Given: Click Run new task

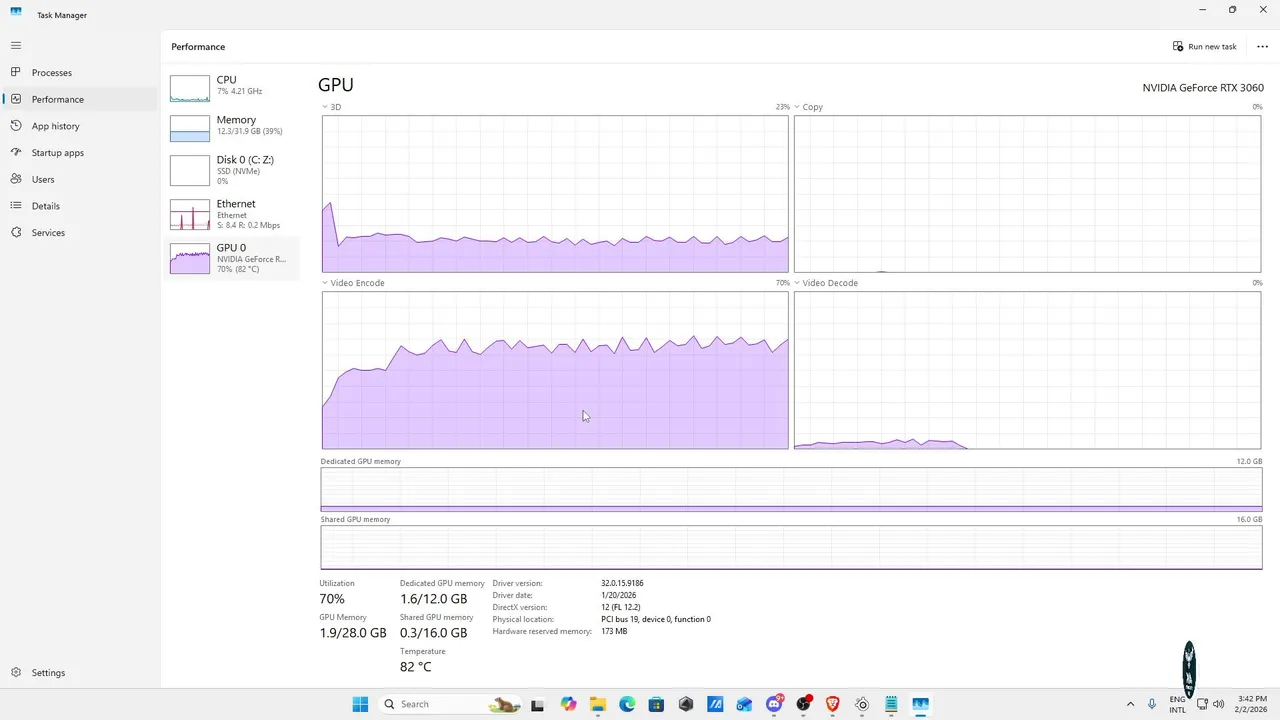Looking at the screenshot, I should pyautogui.click(x=1205, y=46).
